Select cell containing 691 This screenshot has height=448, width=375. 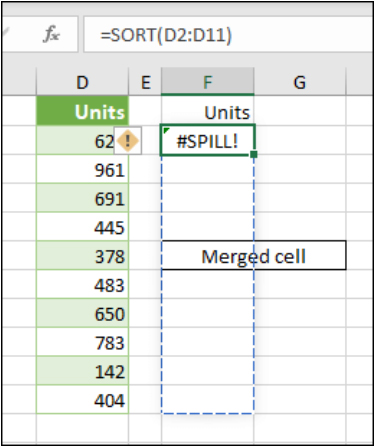82,198
